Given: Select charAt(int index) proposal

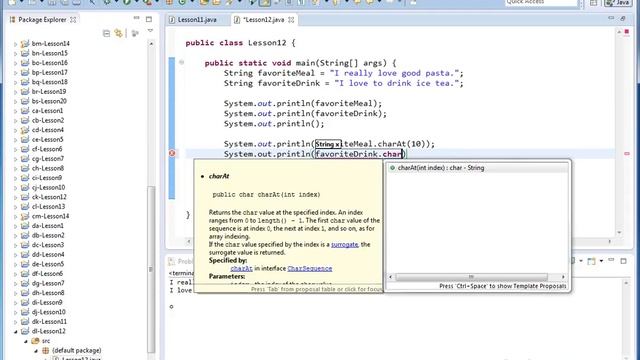Looking at the screenshot, I should pyautogui.click(x=477, y=168).
